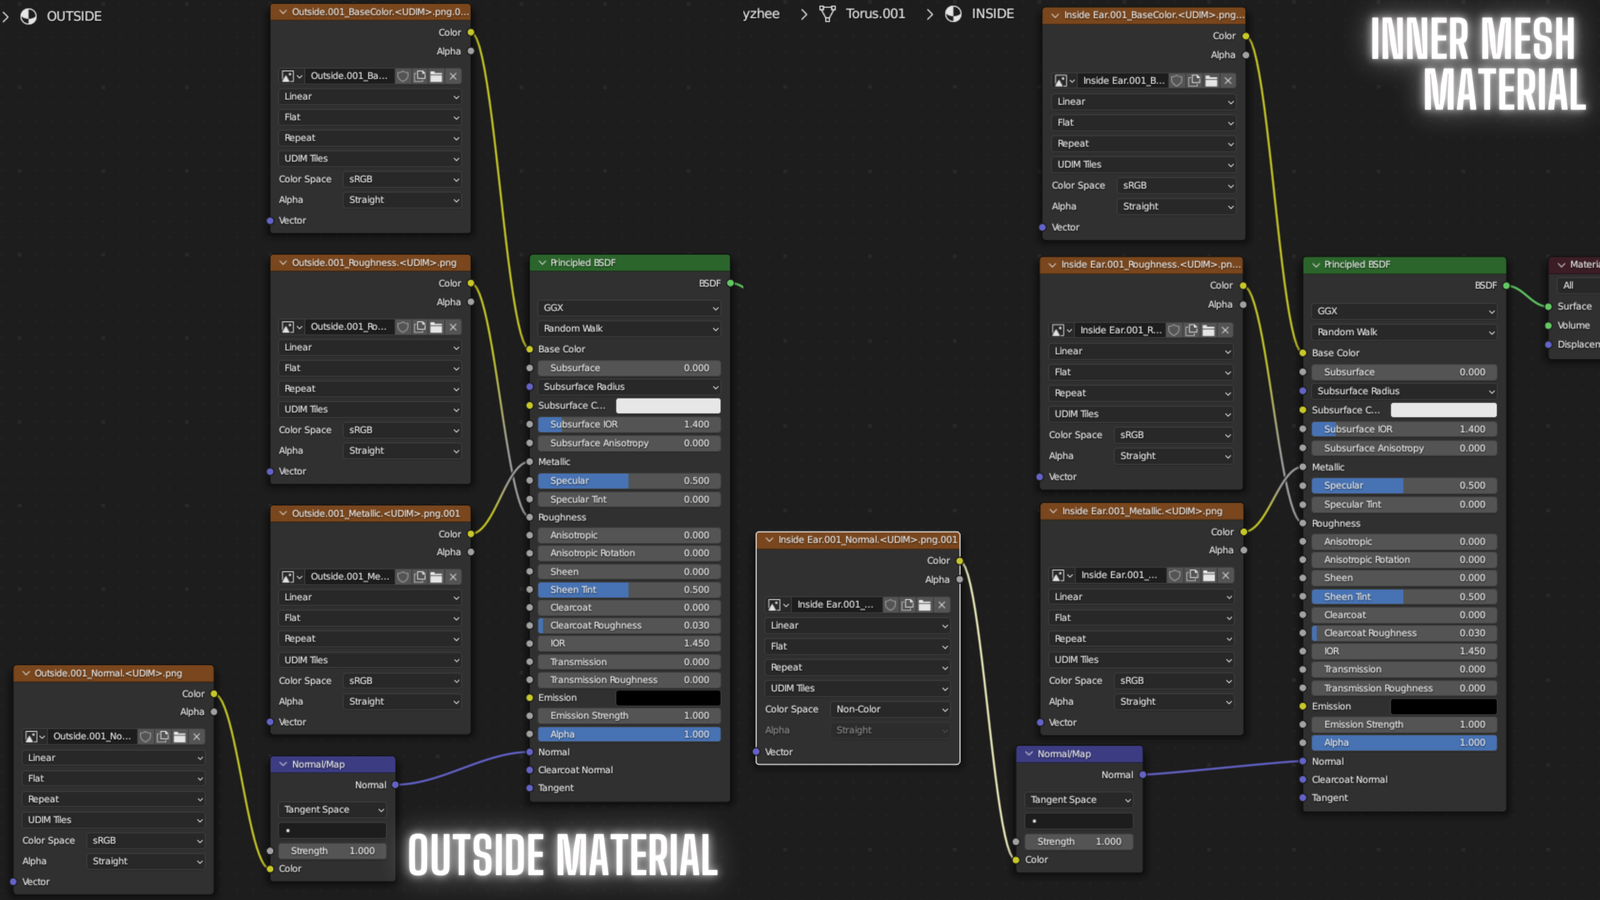Unlink image with X on Outside.001_Roughness node
The width and height of the screenshot is (1600, 900).
[453, 327]
